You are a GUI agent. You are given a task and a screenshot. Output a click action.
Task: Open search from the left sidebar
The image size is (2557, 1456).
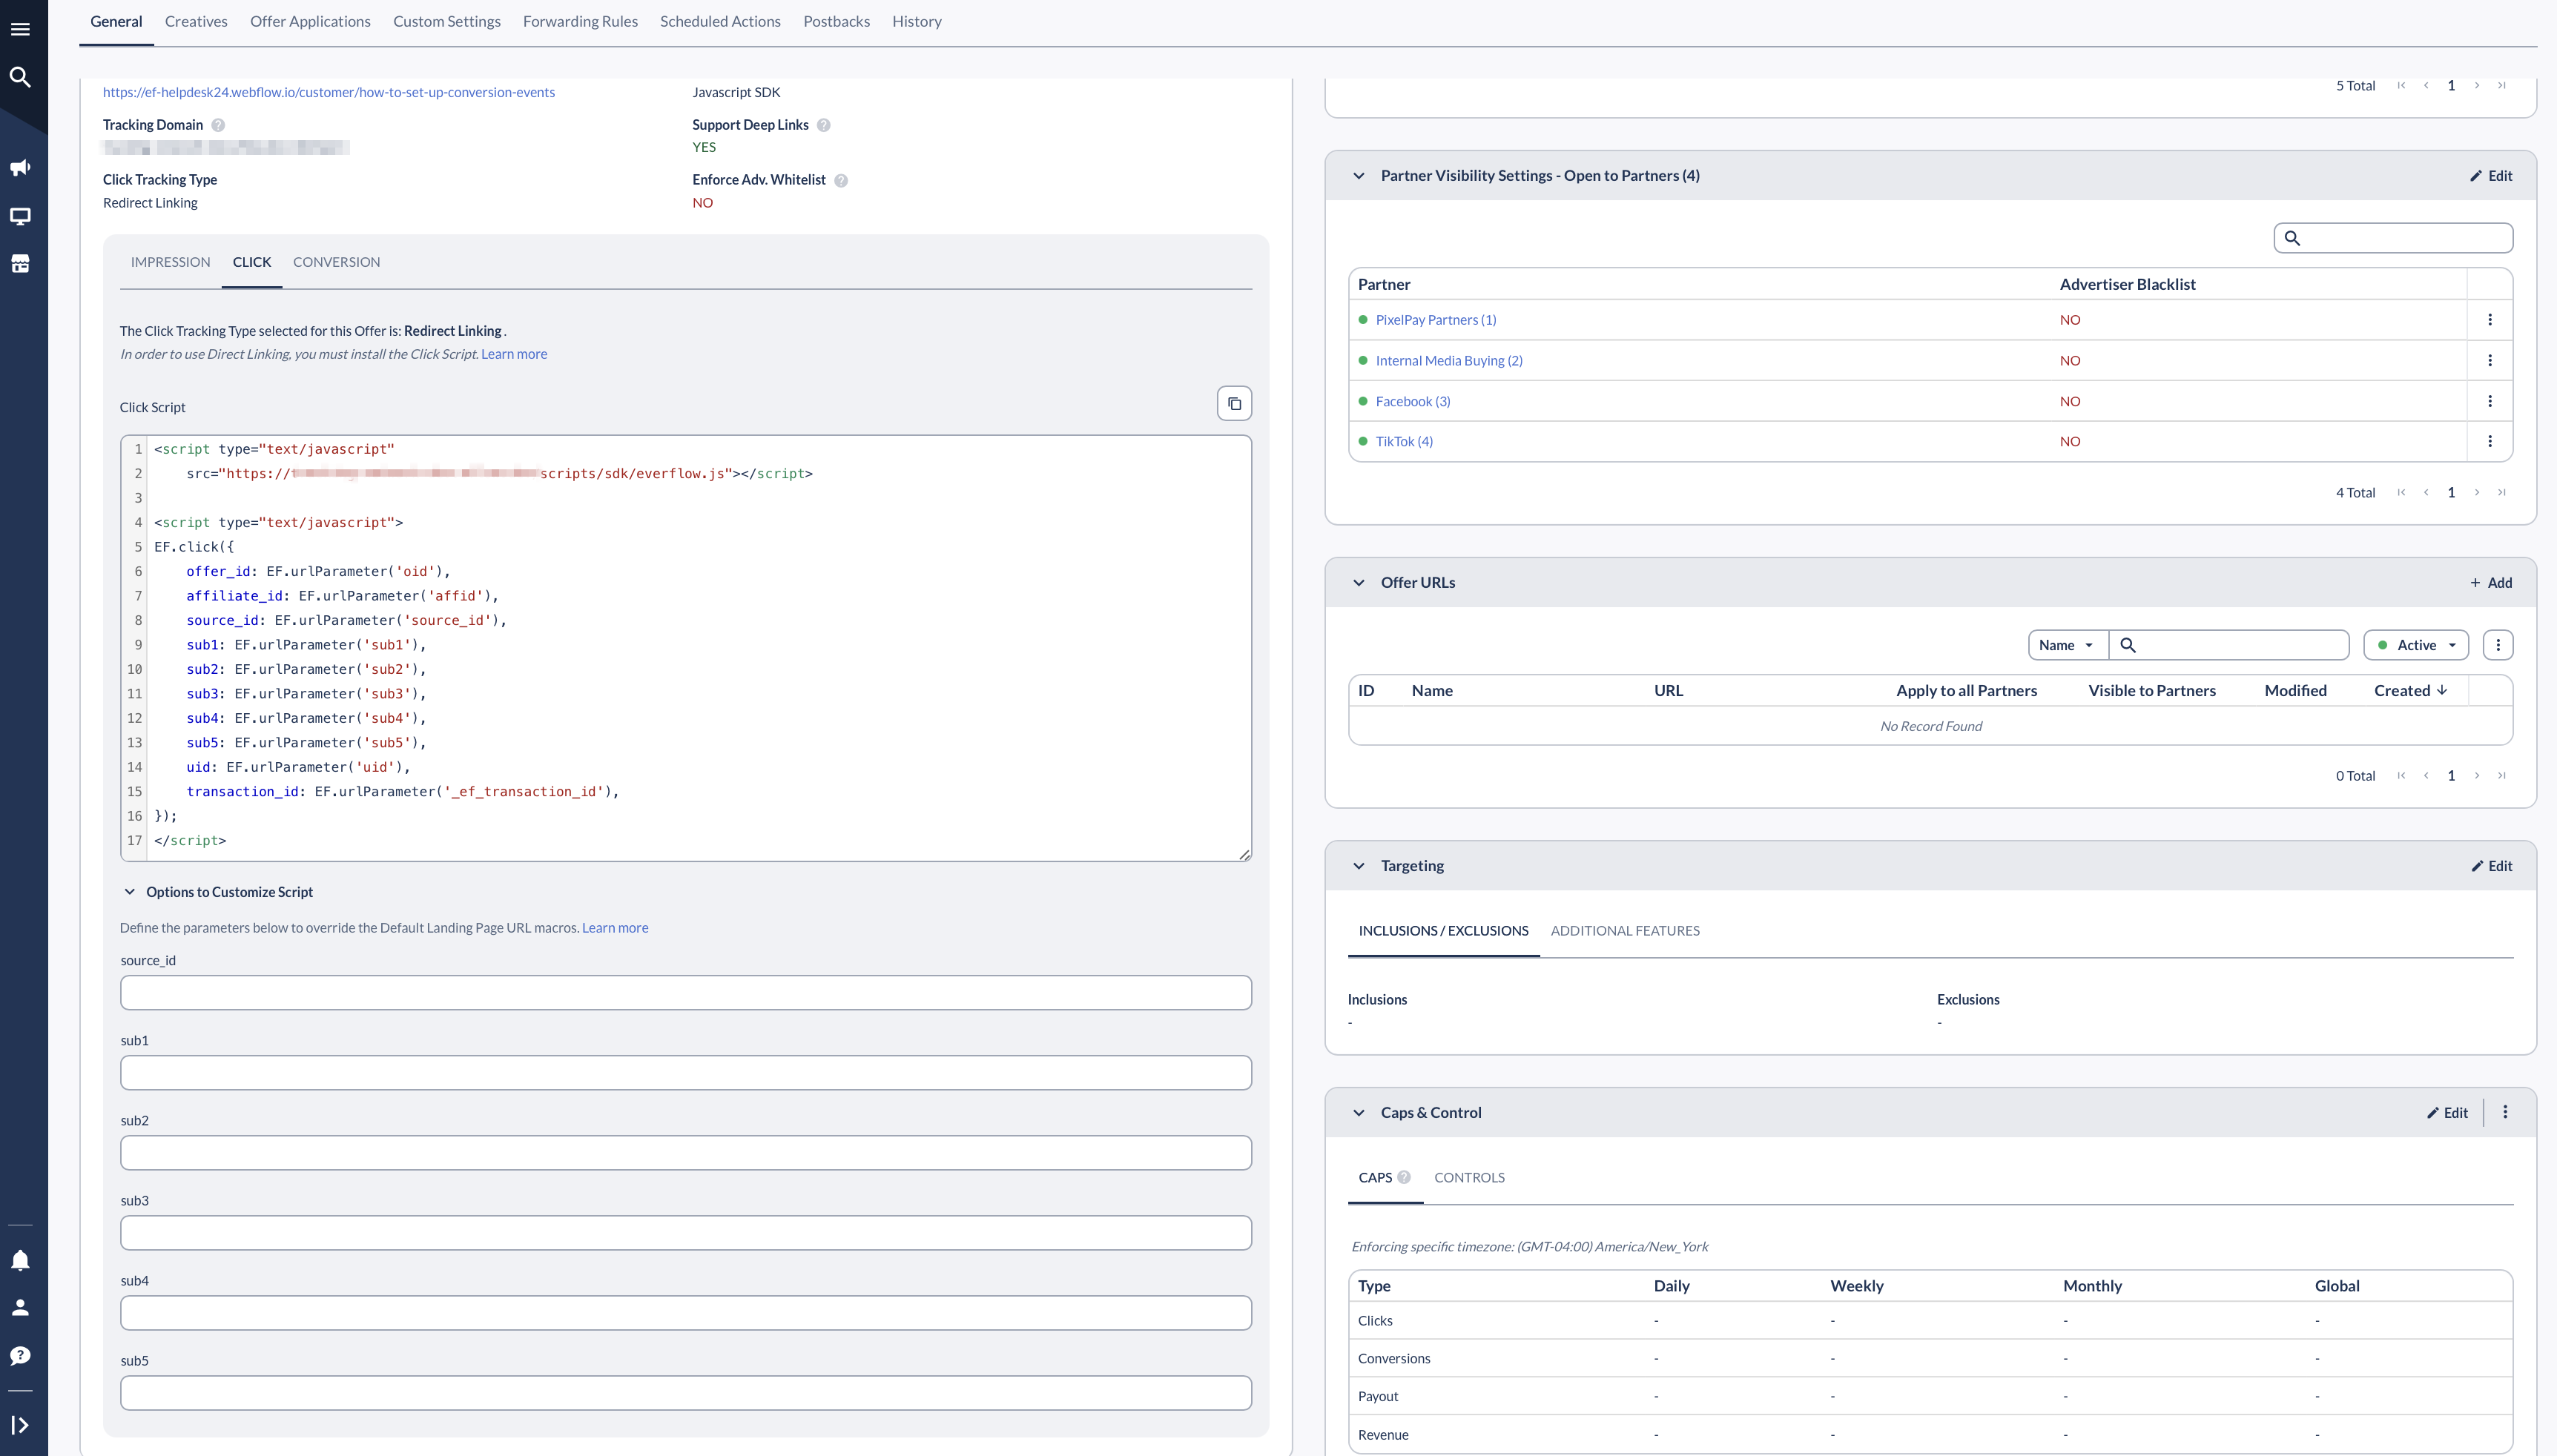point(20,77)
